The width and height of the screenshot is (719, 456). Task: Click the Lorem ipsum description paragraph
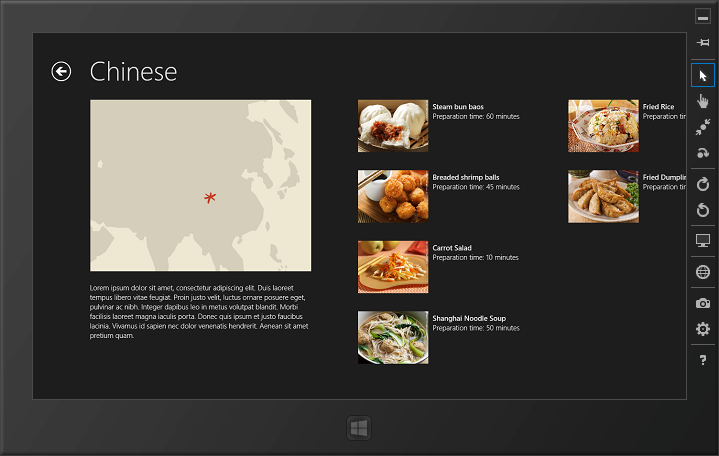(x=199, y=312)
